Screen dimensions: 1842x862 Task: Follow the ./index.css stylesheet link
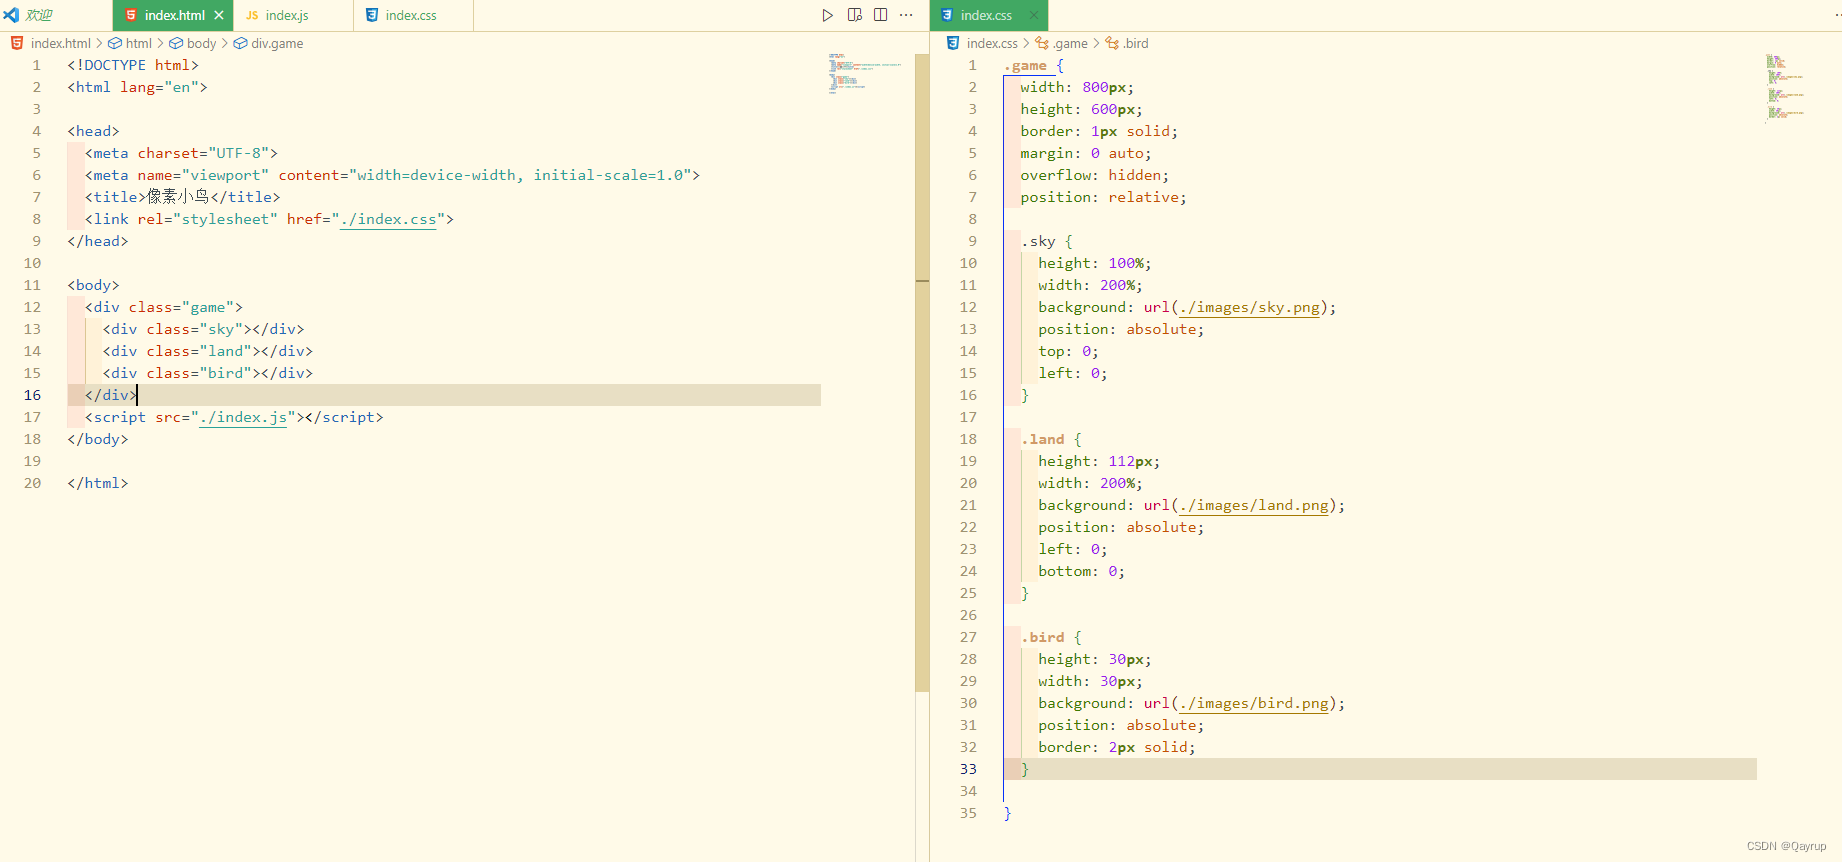click(x=388, y=219)
